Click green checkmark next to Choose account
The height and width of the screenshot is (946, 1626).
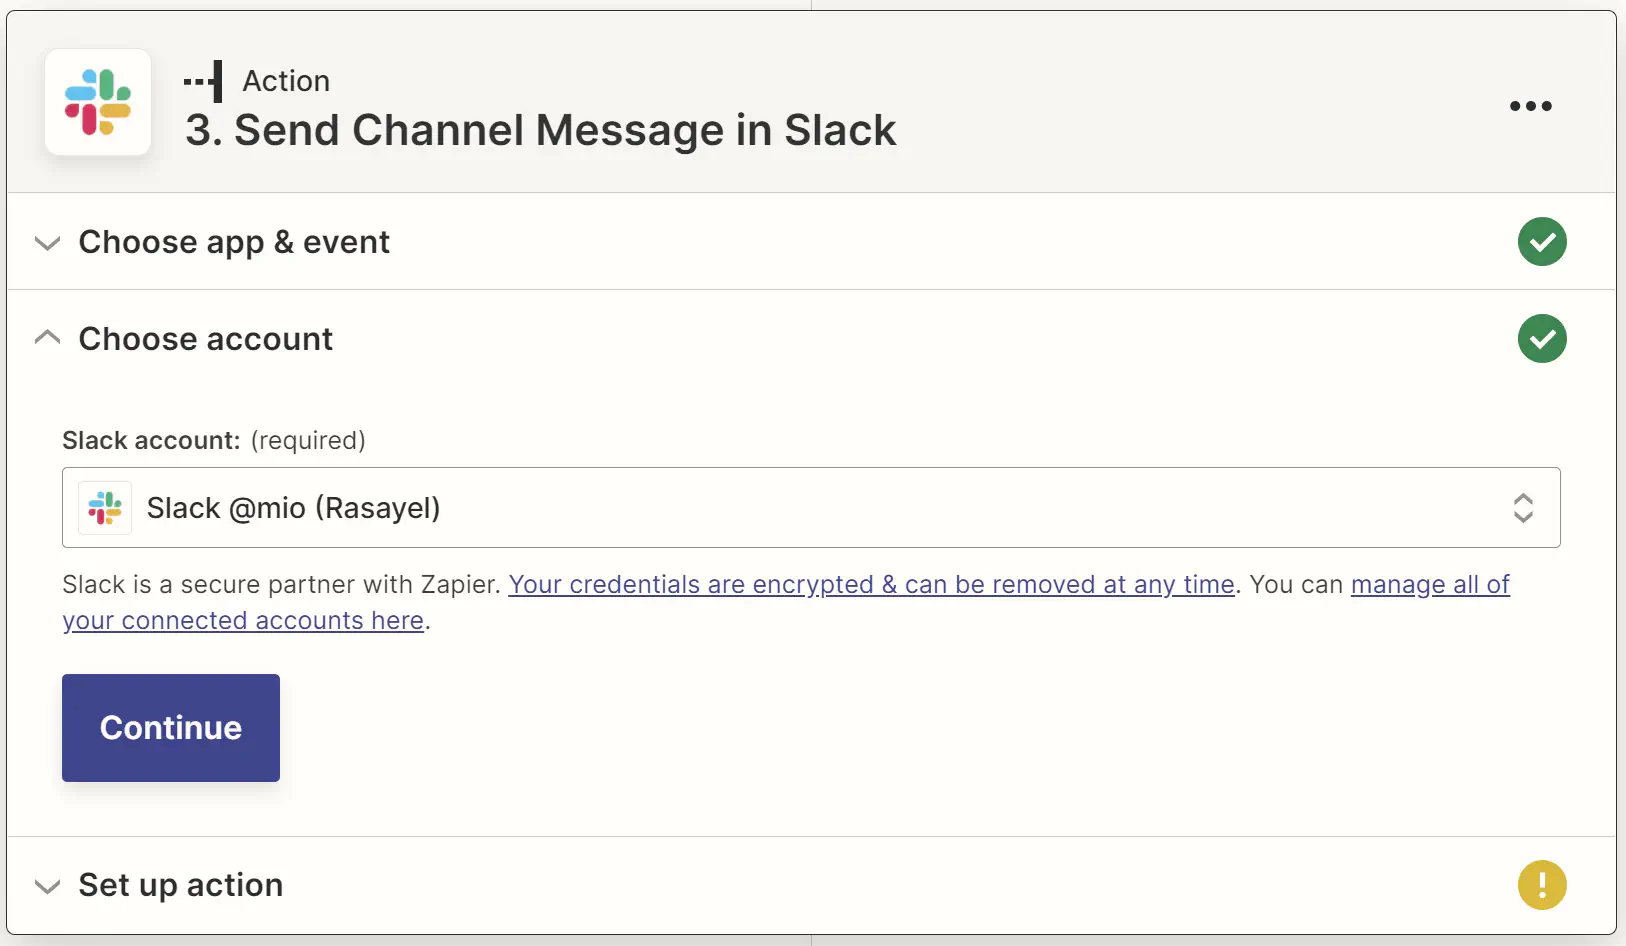1542,339
